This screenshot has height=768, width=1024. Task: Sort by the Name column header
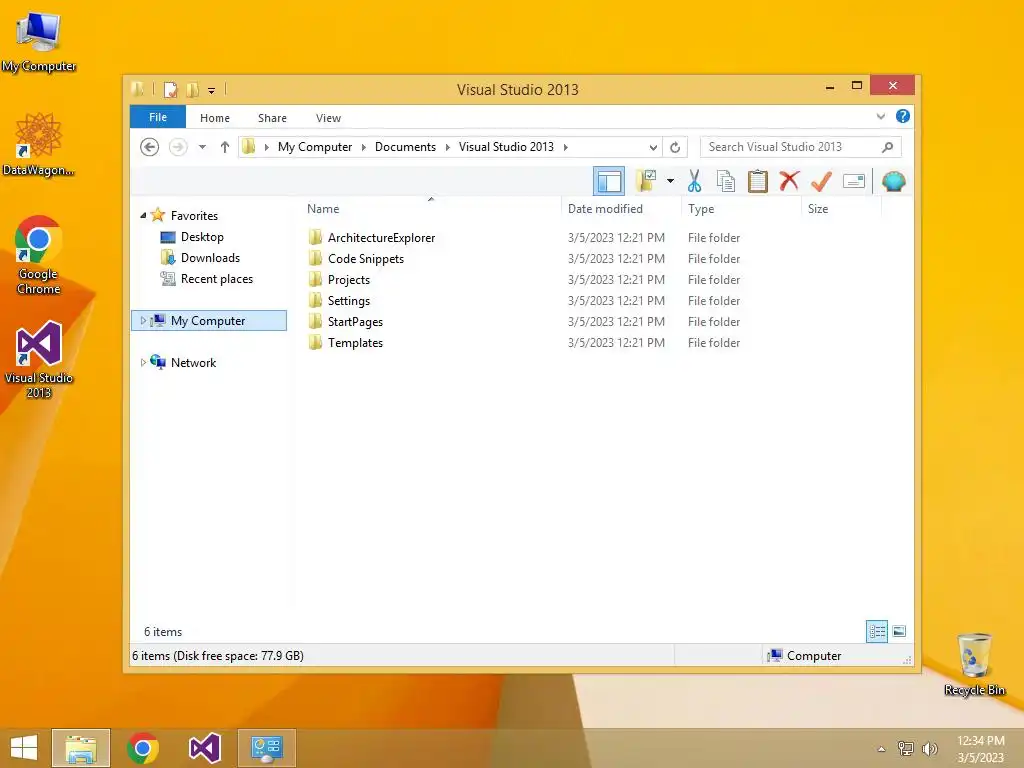coord(323,209)
